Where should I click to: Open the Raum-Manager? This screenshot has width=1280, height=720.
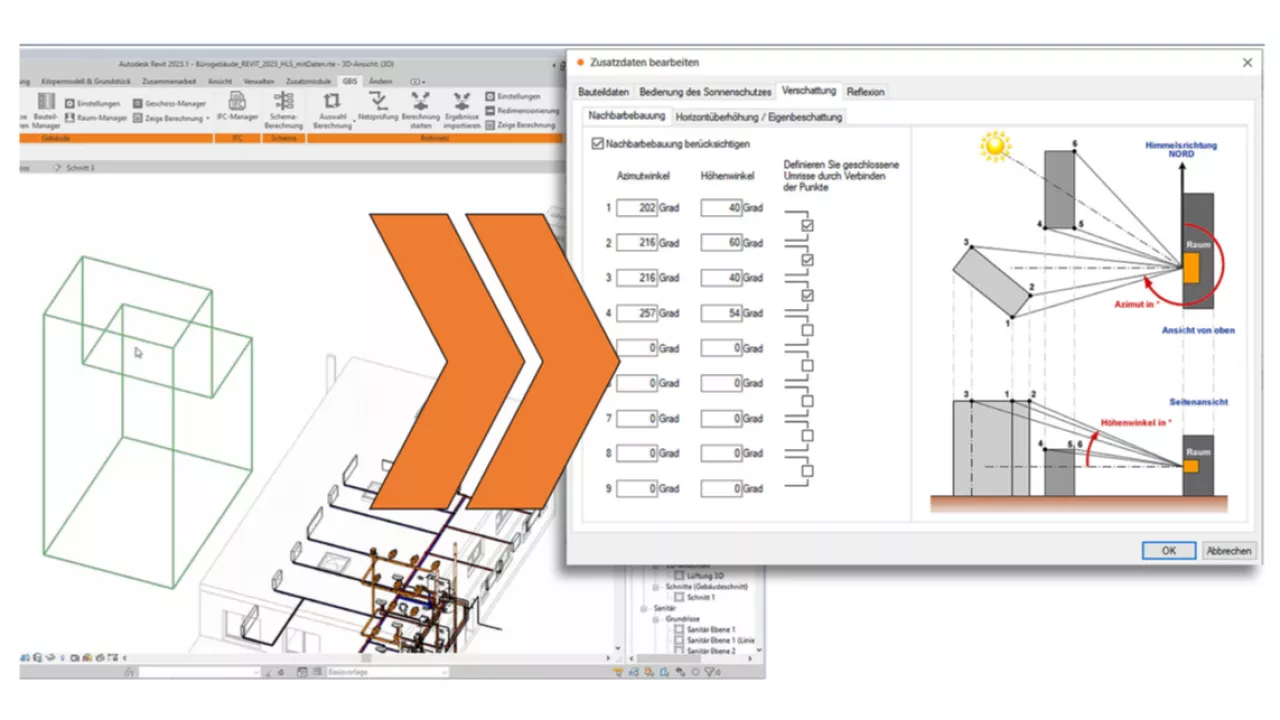[x=95, y=116]
